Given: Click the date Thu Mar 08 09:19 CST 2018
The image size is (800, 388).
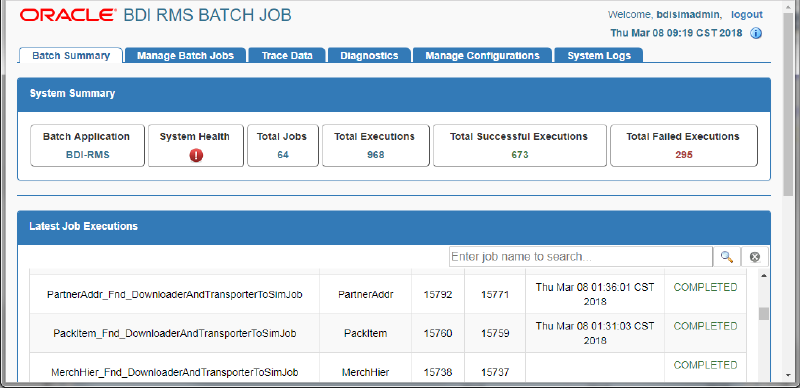Looking at the screenshot, I should pos(677,33).
